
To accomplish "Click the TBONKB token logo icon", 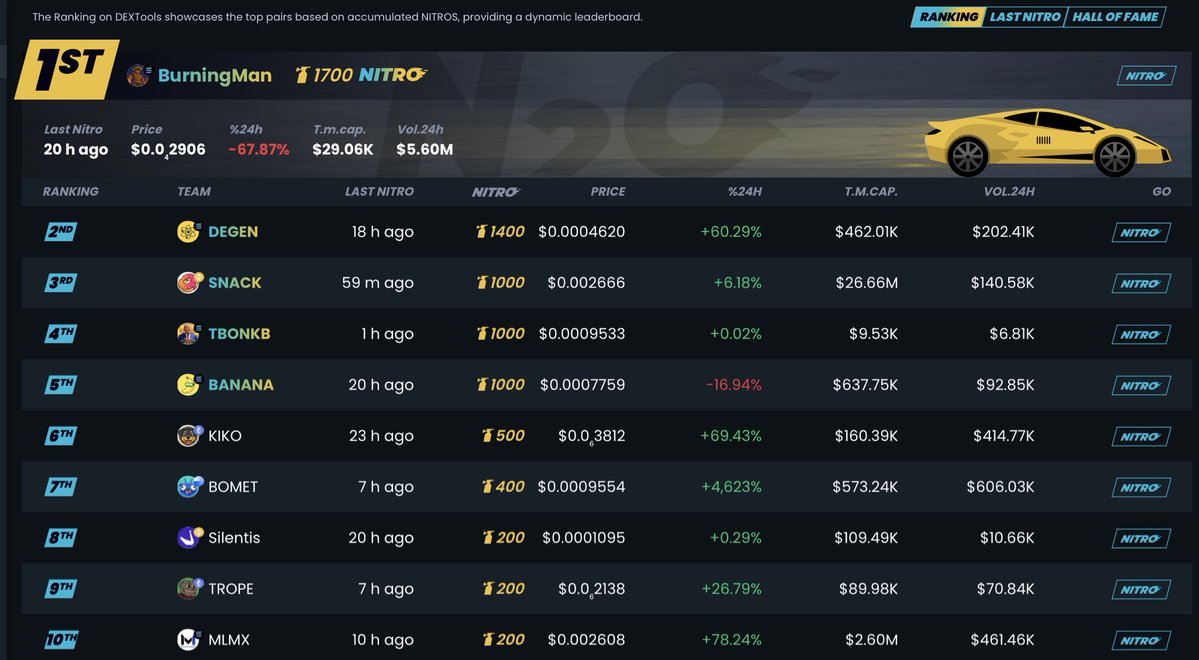I will (188, 334).
